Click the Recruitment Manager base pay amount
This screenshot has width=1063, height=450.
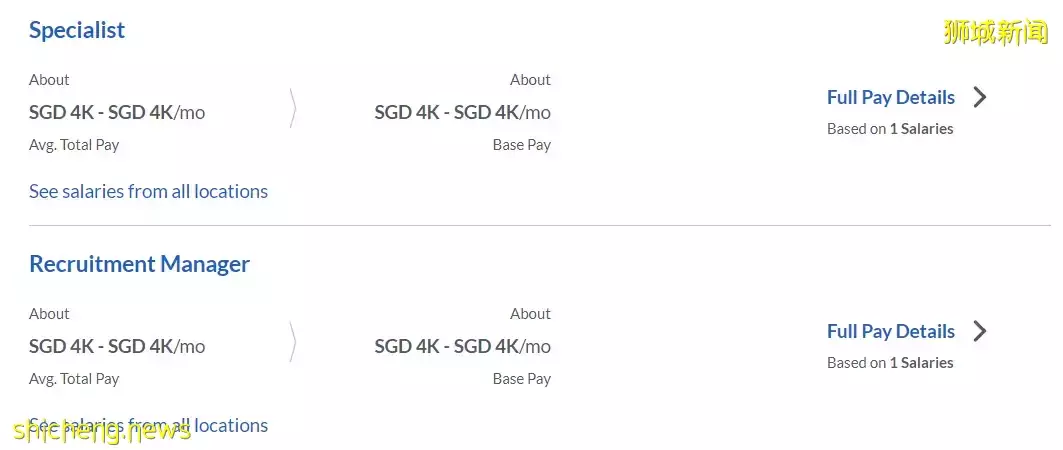(462, 346)
